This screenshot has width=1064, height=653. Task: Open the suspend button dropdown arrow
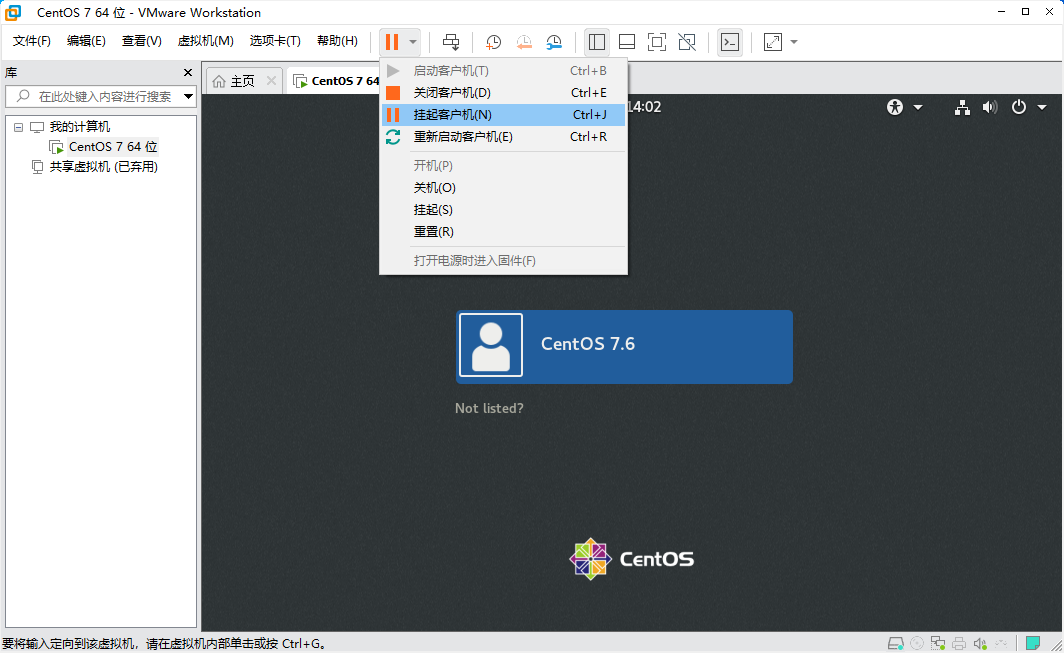(410, 42)
